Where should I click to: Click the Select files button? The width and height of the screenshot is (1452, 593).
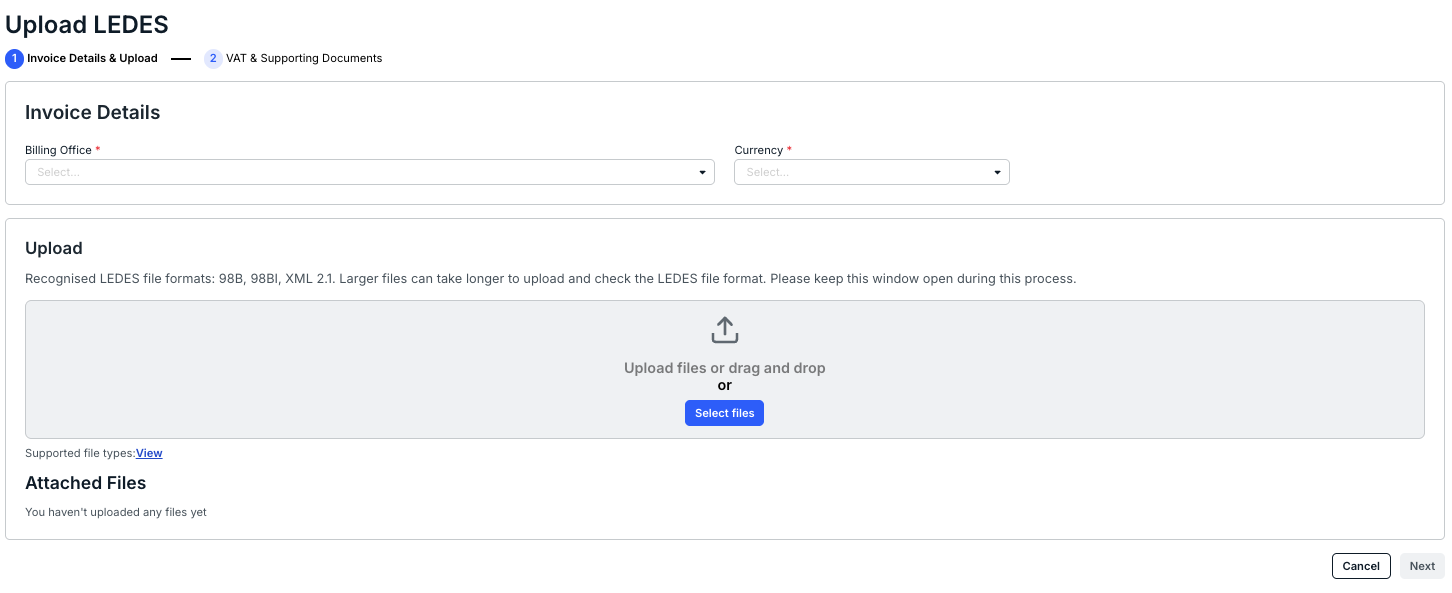click(x=724, y=413)
